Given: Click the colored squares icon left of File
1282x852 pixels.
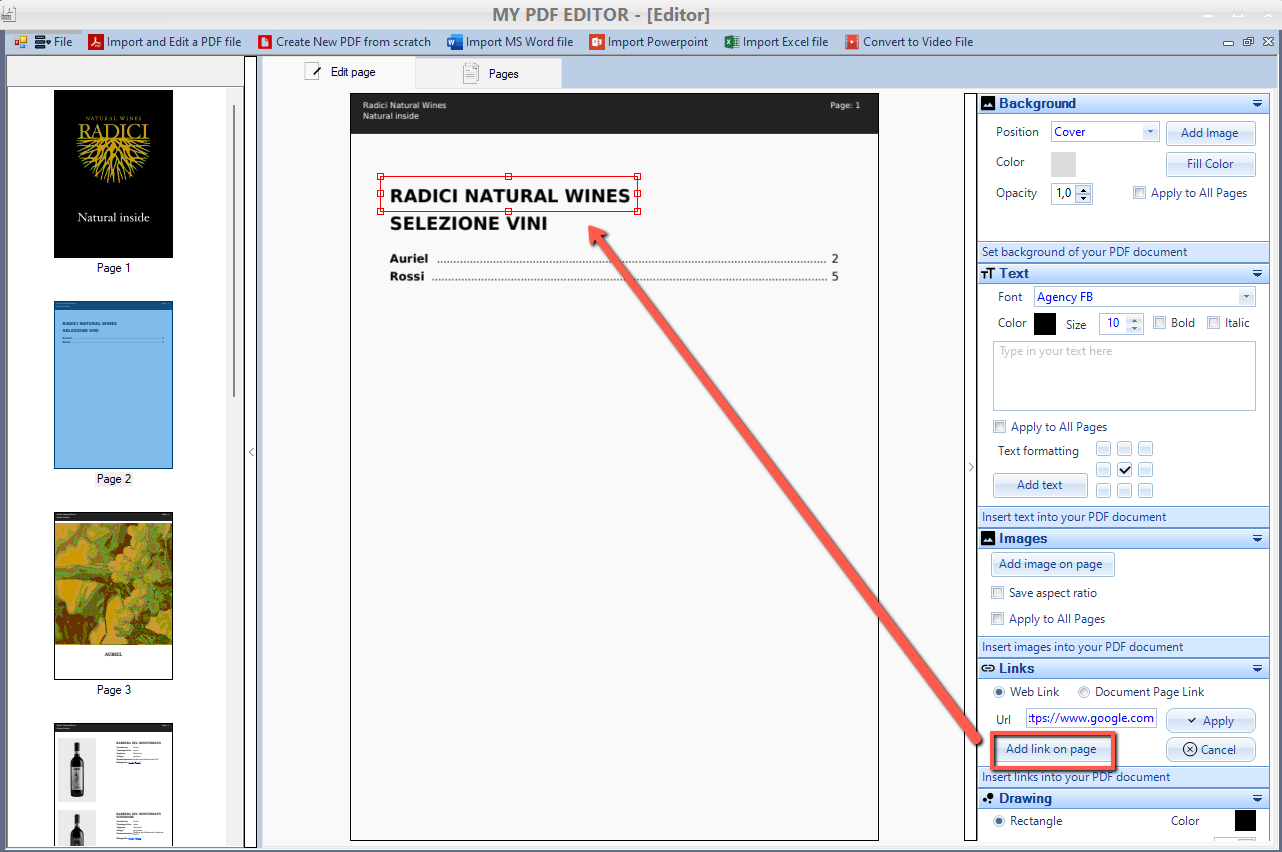Looking at the screenshot, I should pyautogui.click(x=21, y=42).
